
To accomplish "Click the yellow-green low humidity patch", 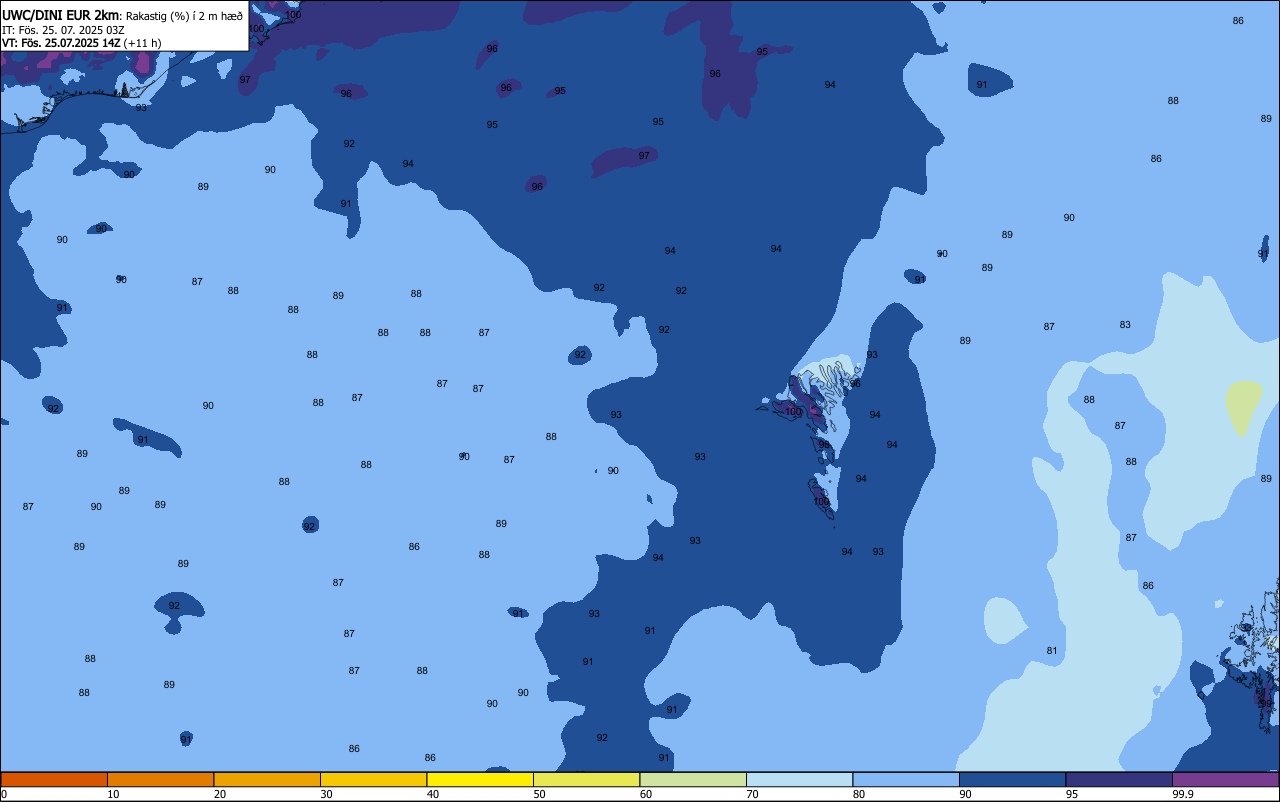I will point(1244,407).
